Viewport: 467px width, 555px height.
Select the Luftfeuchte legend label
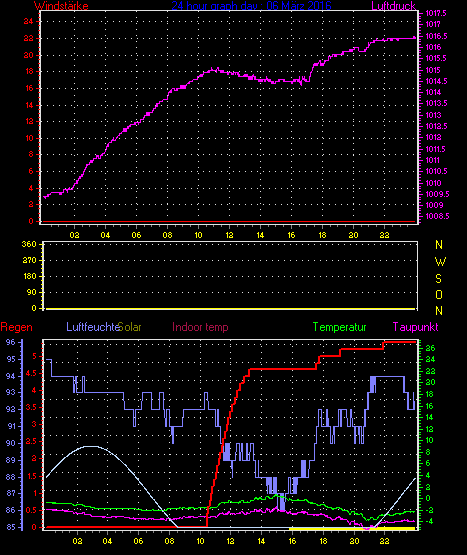(93, 327)
